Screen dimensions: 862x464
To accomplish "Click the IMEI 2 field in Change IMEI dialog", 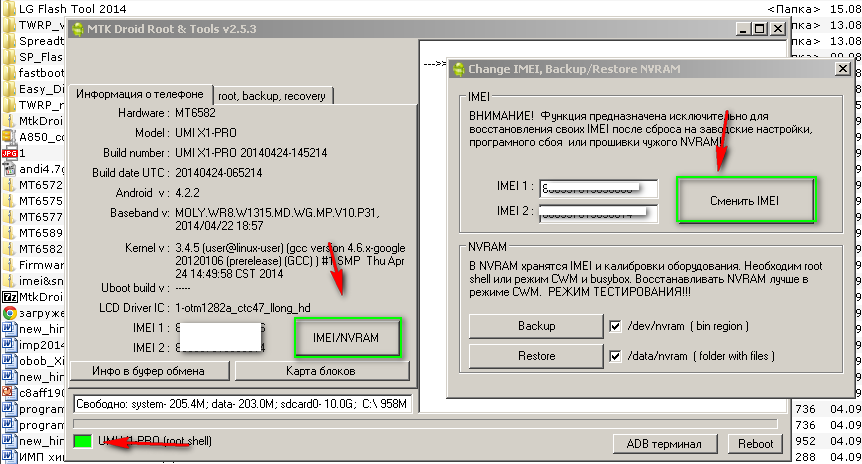I will 598,213.
